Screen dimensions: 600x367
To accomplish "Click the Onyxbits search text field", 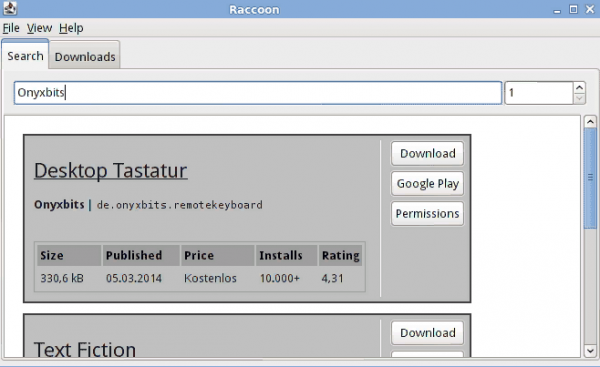I will pos(258,93).
